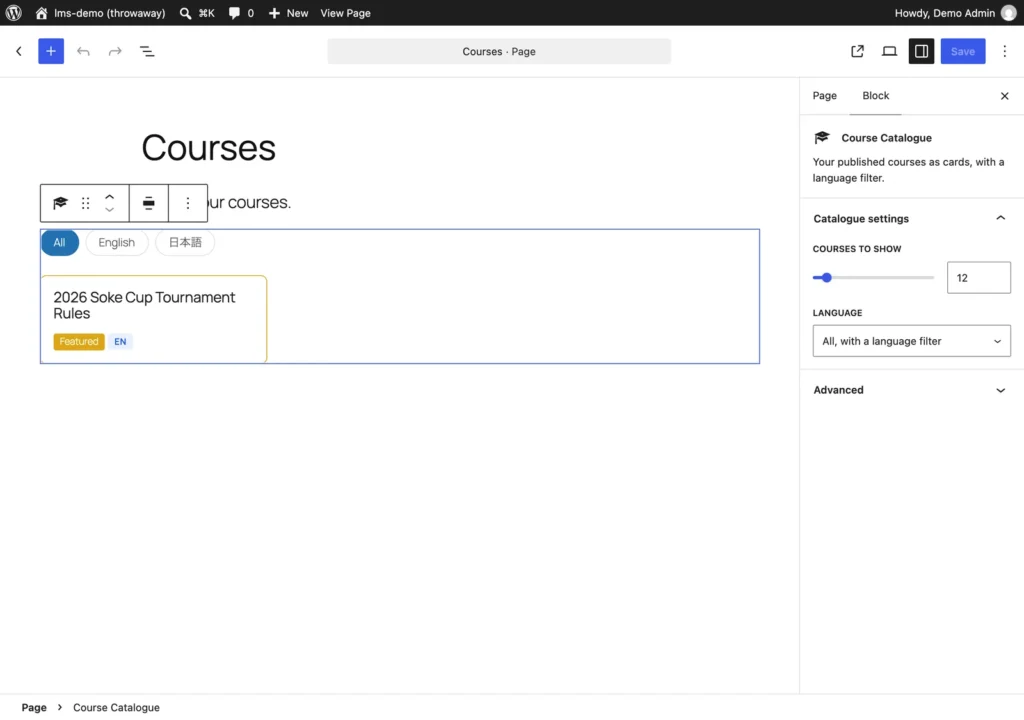Open the editor options menu
Image resolution: width=1024 pixels, height=720 pixels.
click(1004, 51)
